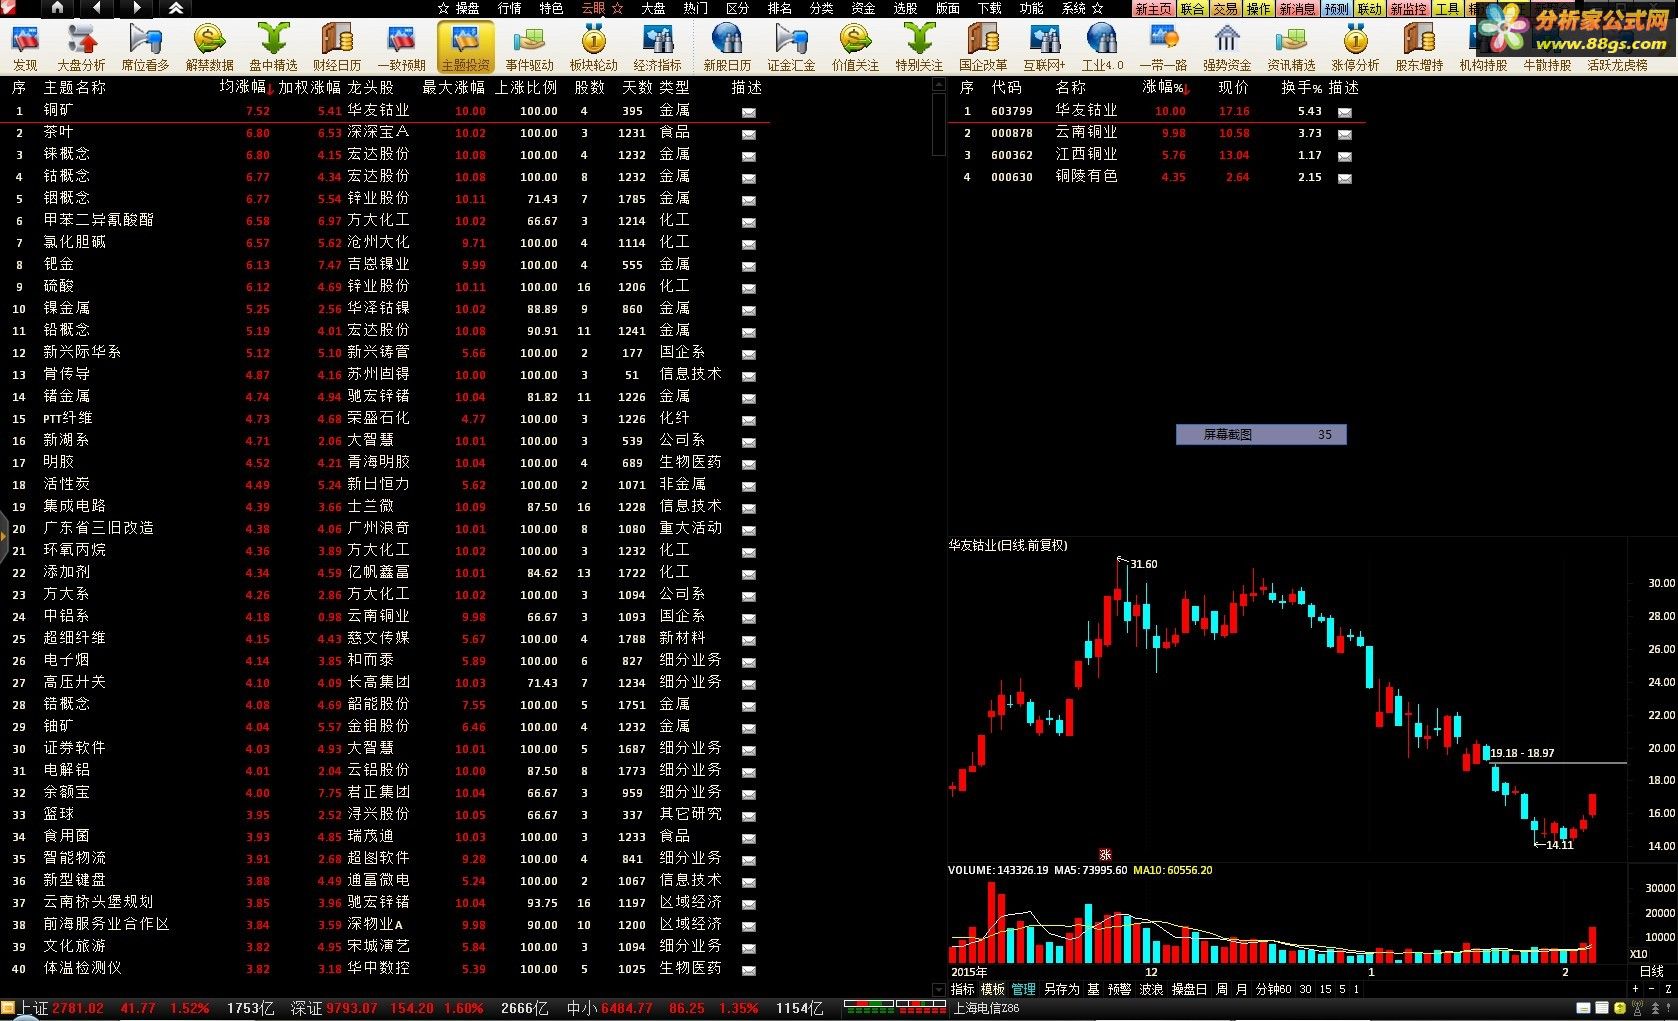Open description envelope for 云南铜业 stock

[1344, 134]
